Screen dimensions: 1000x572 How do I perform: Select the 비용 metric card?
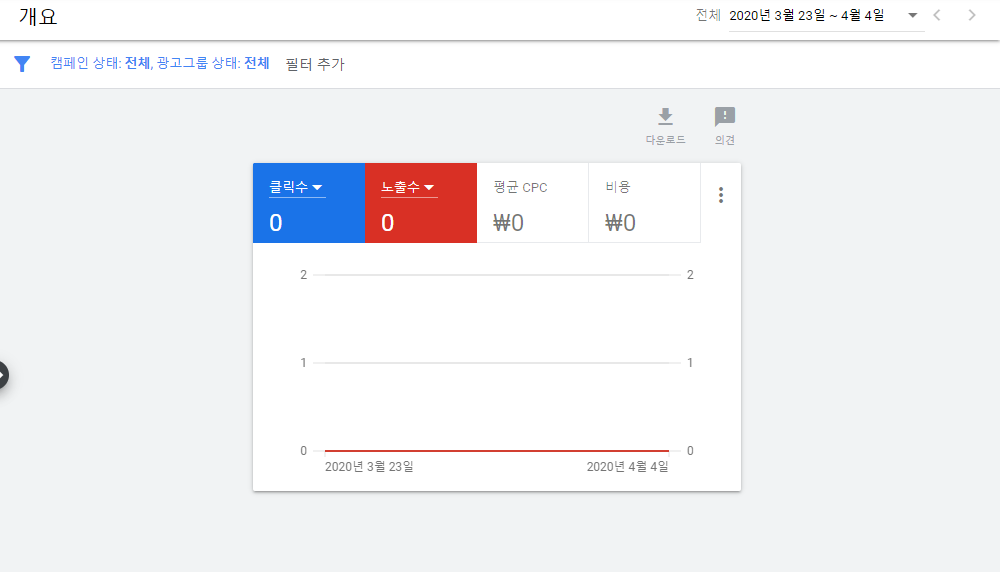[x=644, y=203]
